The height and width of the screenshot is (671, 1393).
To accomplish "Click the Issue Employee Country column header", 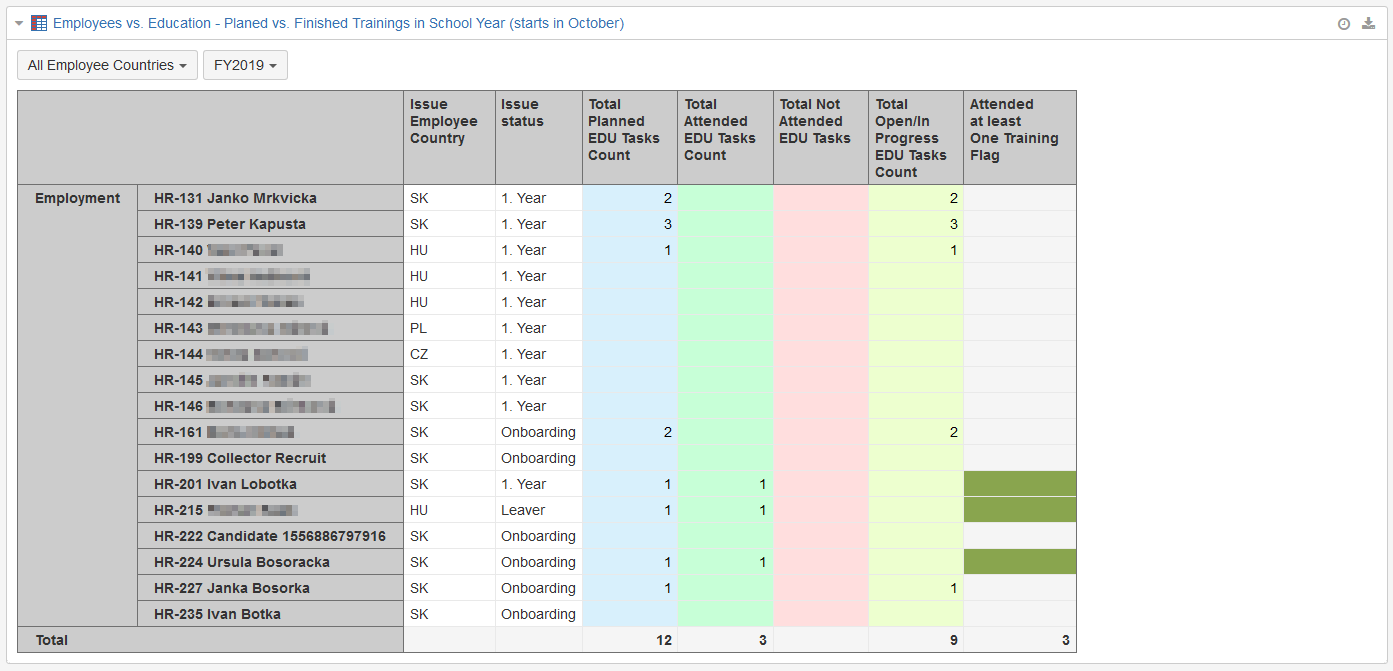I will 443,121.
